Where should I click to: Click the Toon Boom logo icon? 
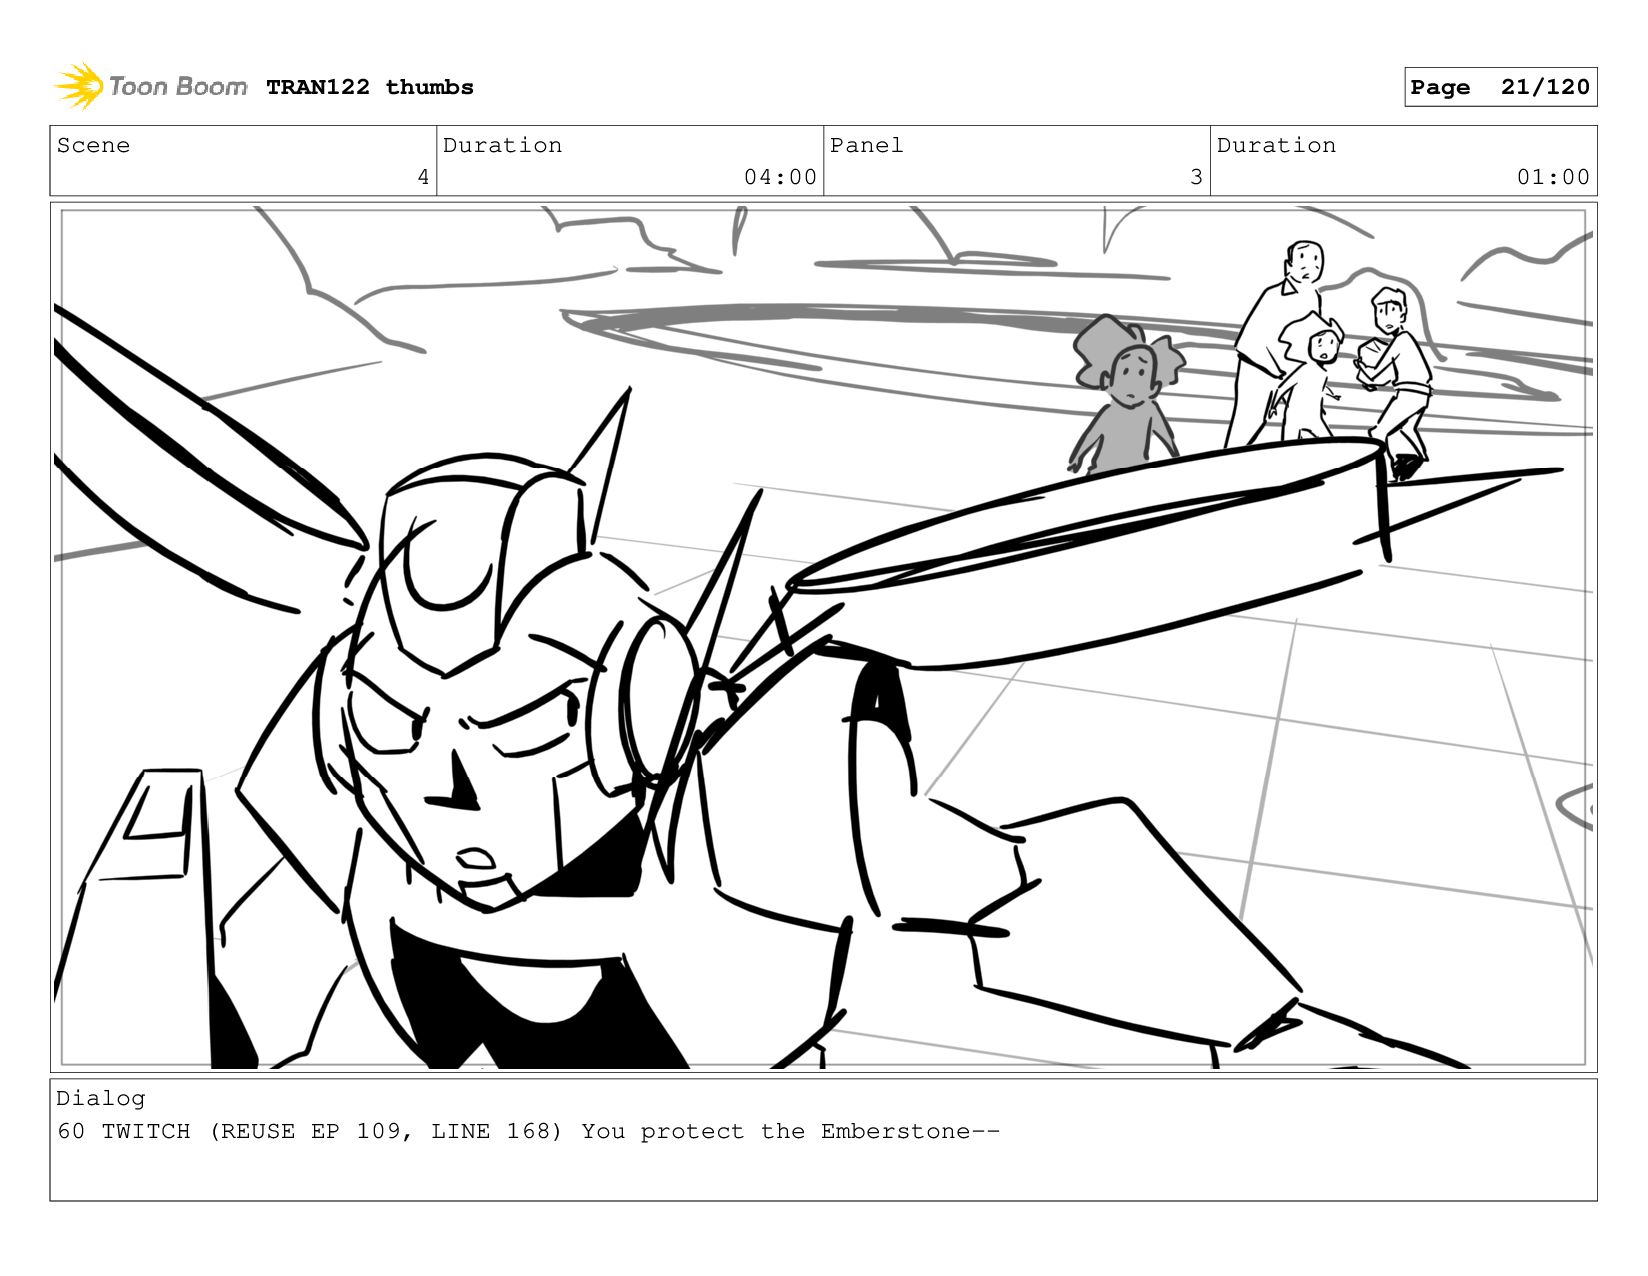tap(79, 86)
